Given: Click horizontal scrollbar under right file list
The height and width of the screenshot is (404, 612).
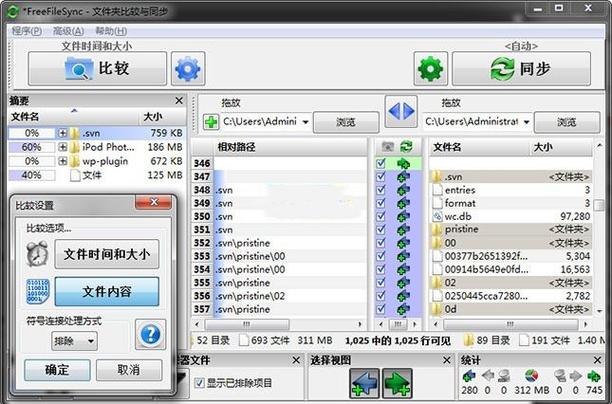Looking at the screenshot, I should 511,324.
